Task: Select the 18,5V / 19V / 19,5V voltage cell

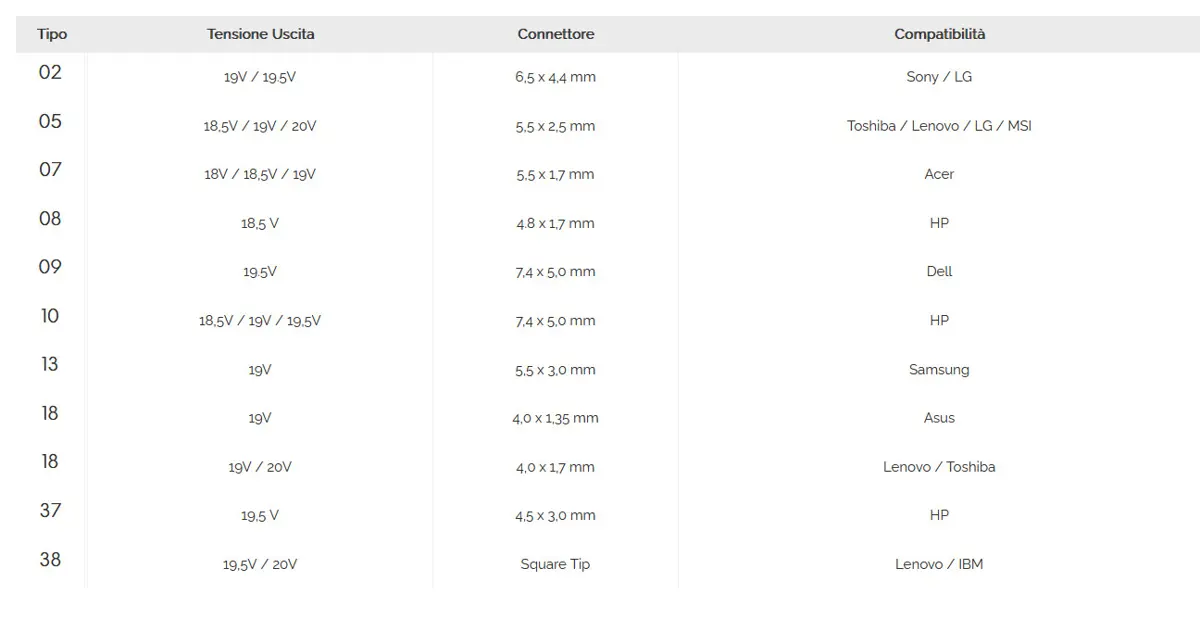Action: [260, 321]
